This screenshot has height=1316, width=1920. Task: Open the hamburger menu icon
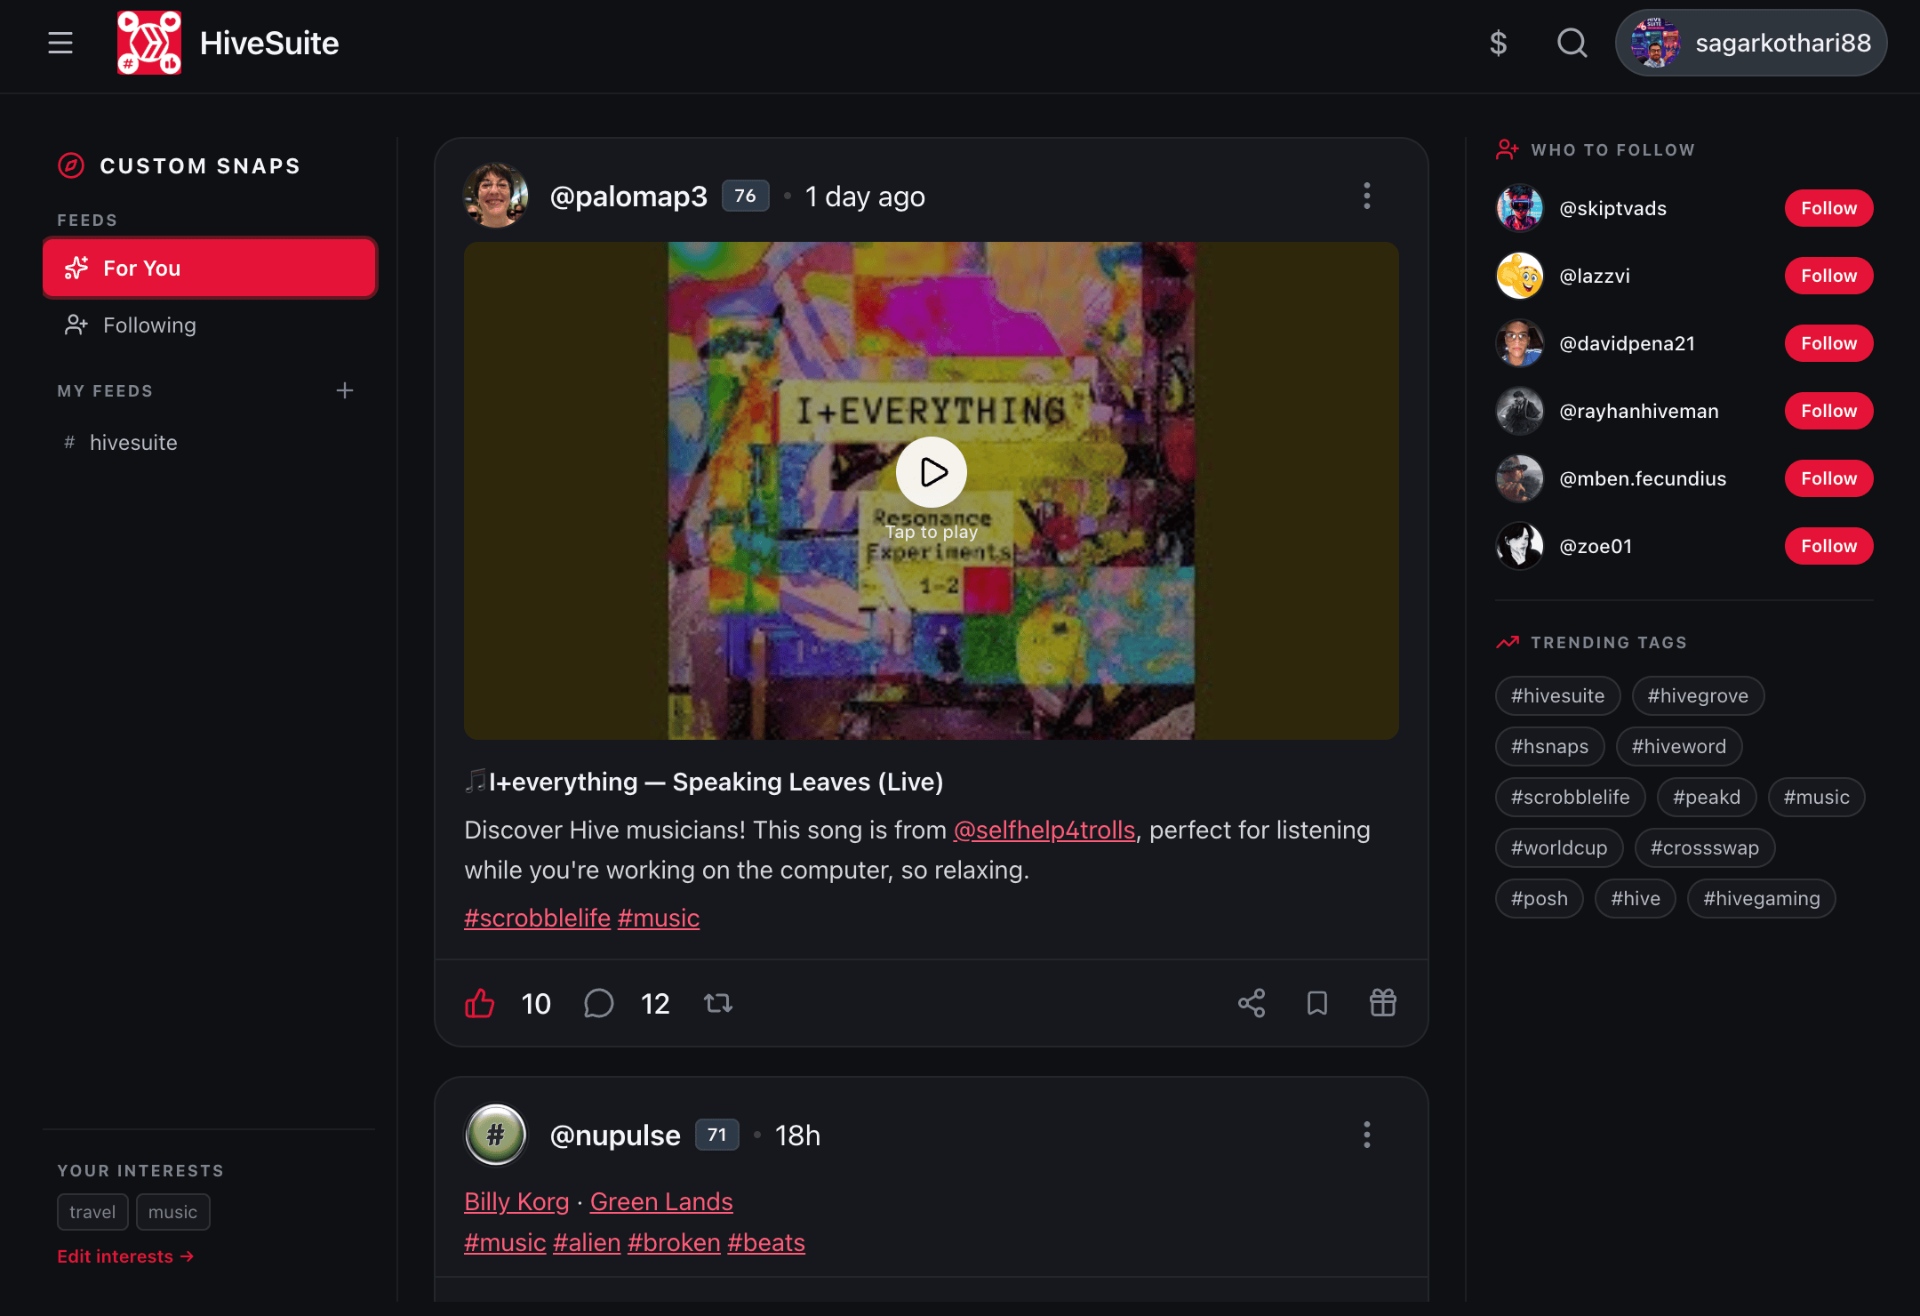coord(60,43)
